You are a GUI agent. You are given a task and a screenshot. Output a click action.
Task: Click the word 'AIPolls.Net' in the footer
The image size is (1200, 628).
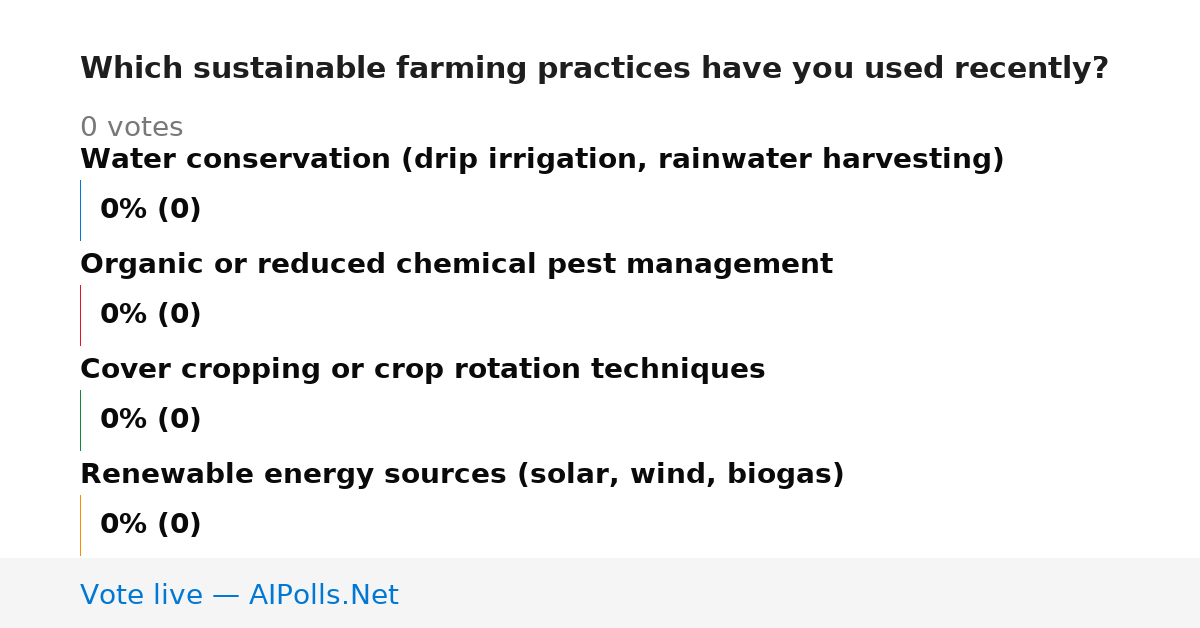(323, 596)
